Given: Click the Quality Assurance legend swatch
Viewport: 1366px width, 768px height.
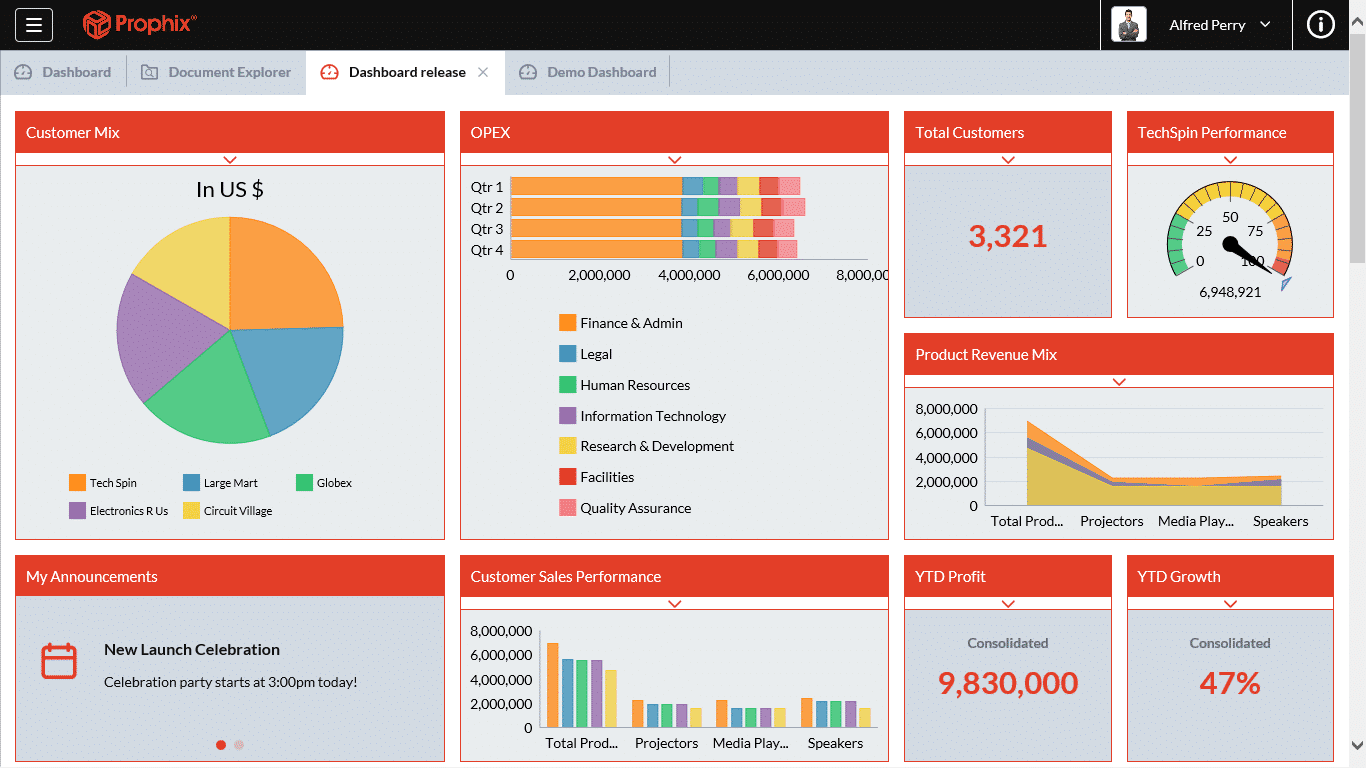Looking at the screenshot, I should tap(567, 508).
